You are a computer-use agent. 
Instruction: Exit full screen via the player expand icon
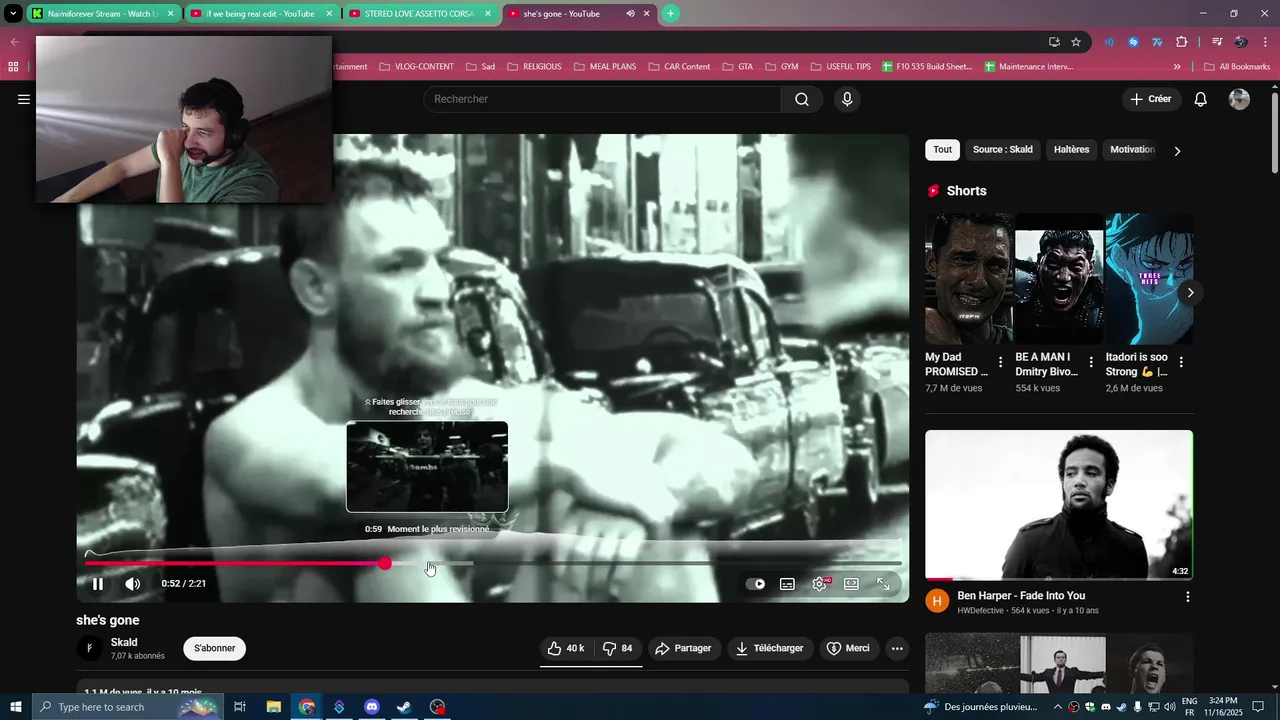[883, 584]
